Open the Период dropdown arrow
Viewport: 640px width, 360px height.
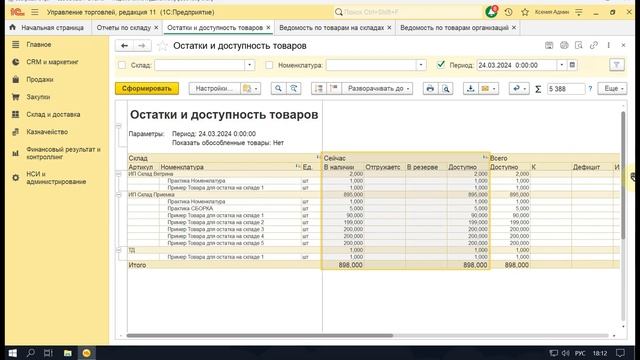coord(562,65)
